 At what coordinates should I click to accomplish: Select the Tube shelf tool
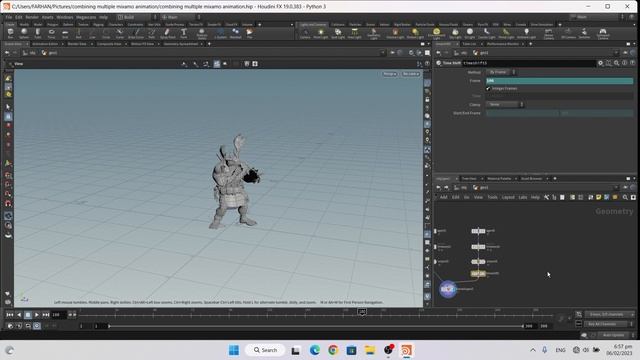[38, 33]
